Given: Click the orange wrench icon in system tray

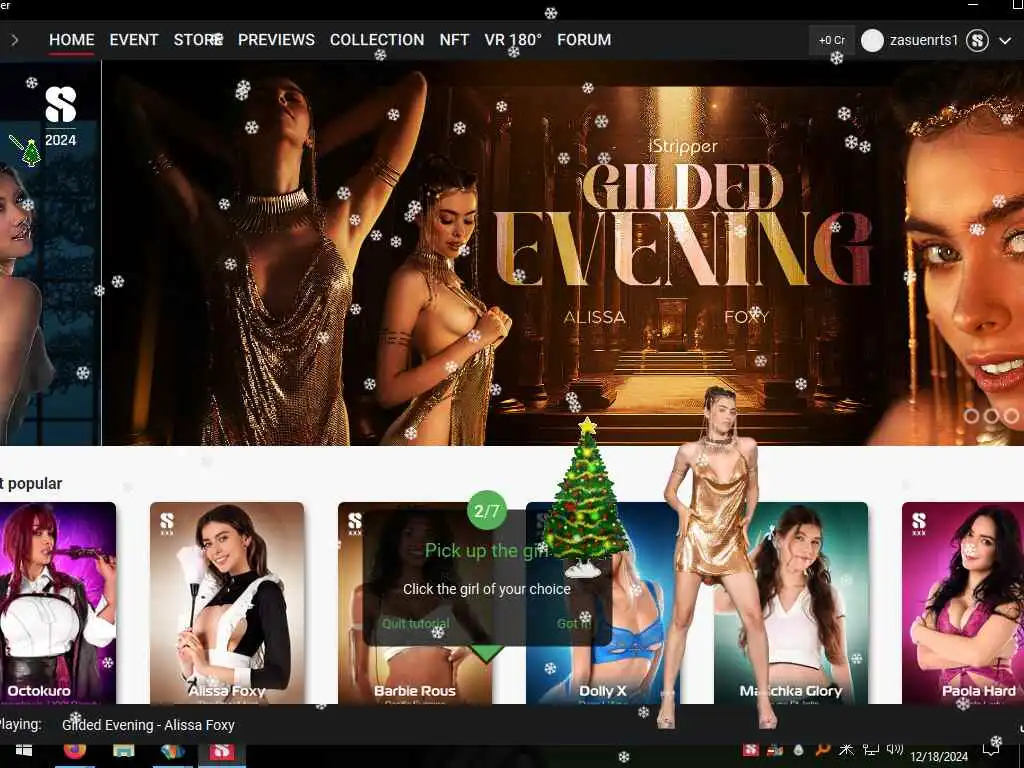Looking at the screenshot, I should [x=823, y=750].
